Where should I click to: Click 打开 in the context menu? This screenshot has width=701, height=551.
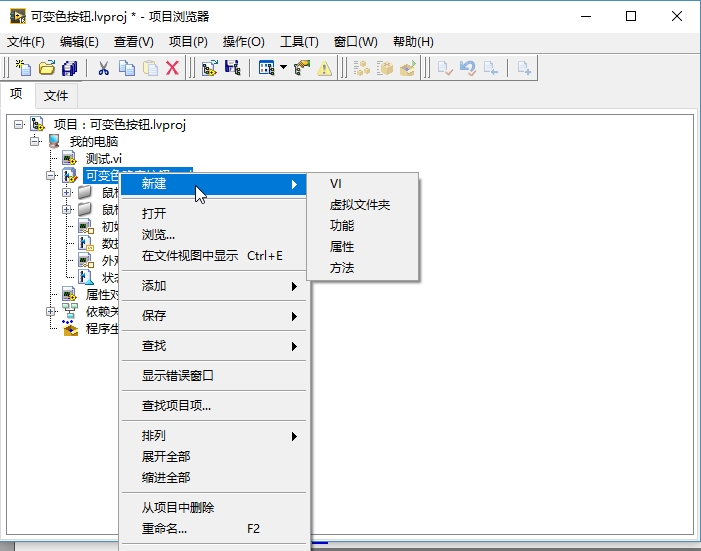(214, 213)
